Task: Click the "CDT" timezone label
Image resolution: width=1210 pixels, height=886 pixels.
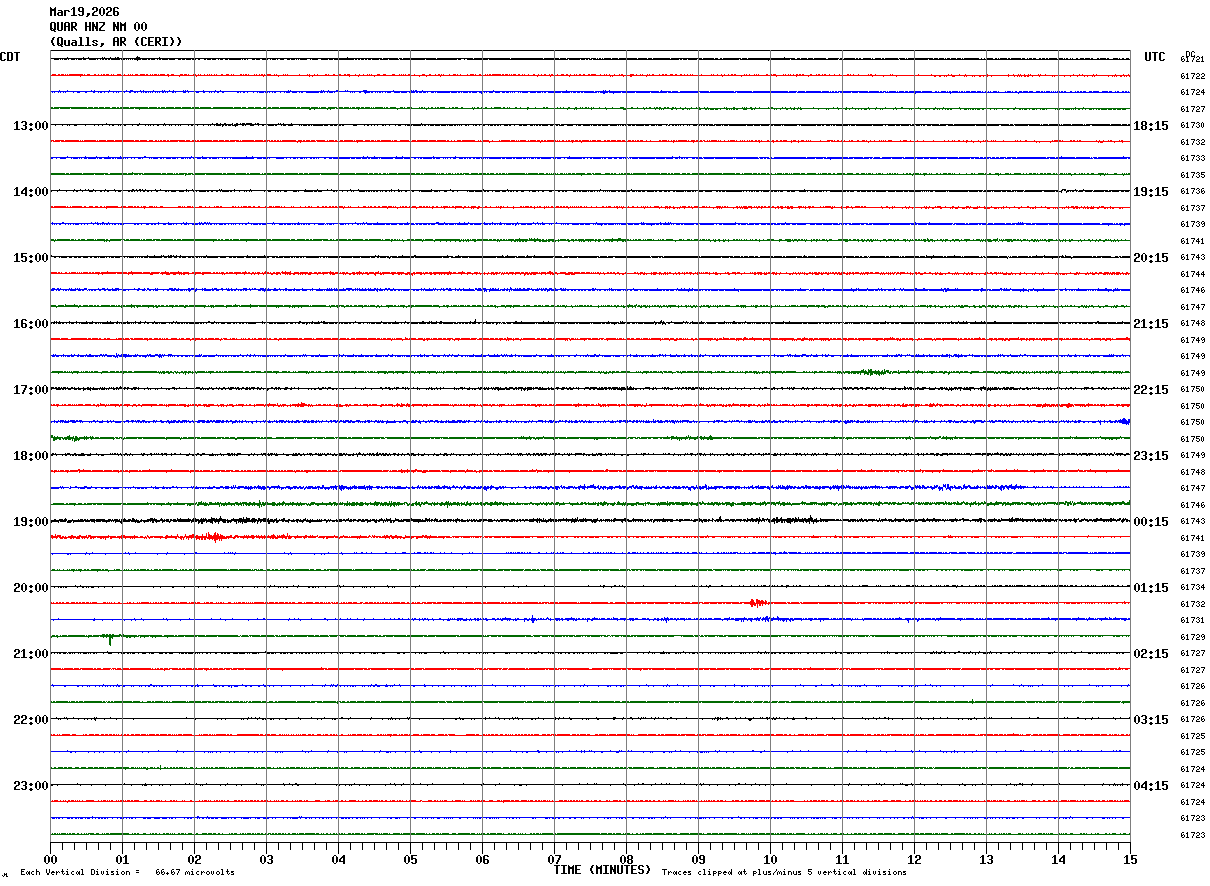Action: coord(10,57)
